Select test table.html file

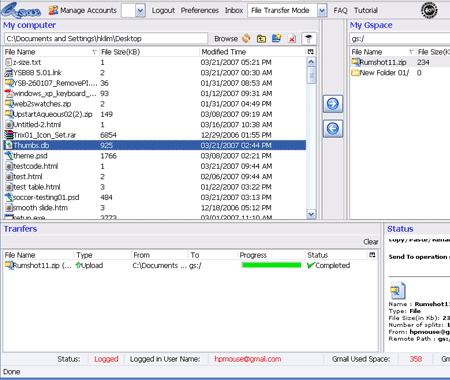coord(155,187)
